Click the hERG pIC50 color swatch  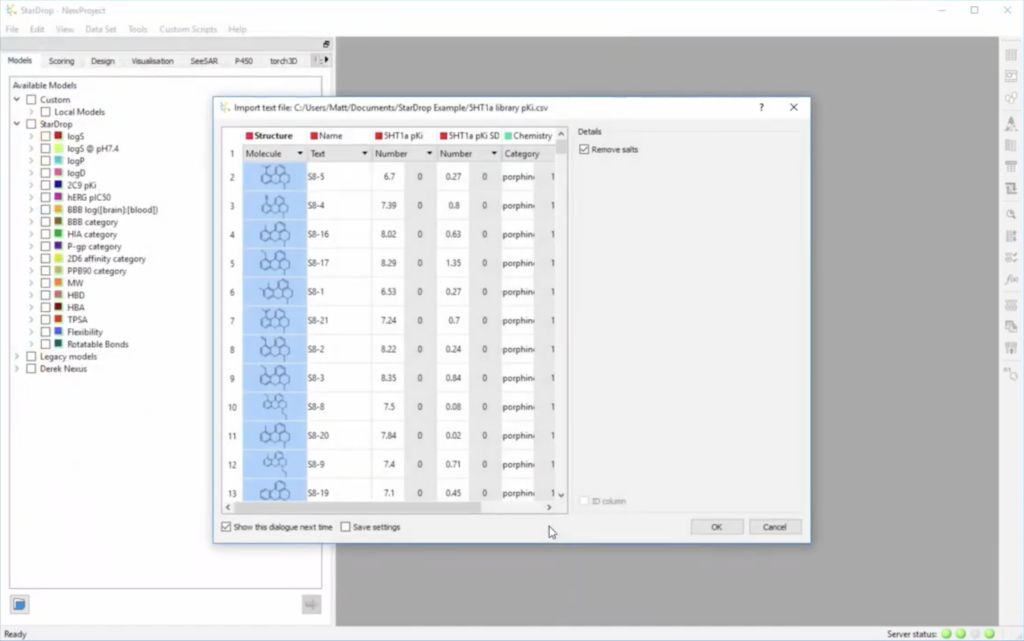click(x=59, y=198)
